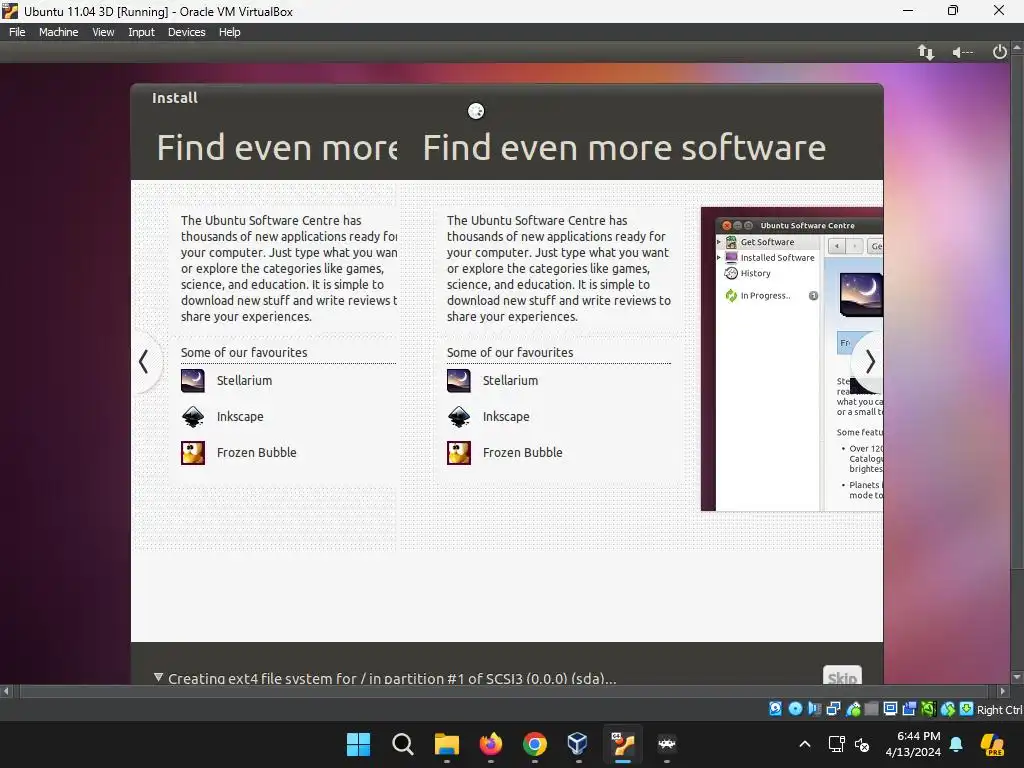Launch Firefox from the taskbar
This screenshot has width=1024, height=768.
(490, 744)
